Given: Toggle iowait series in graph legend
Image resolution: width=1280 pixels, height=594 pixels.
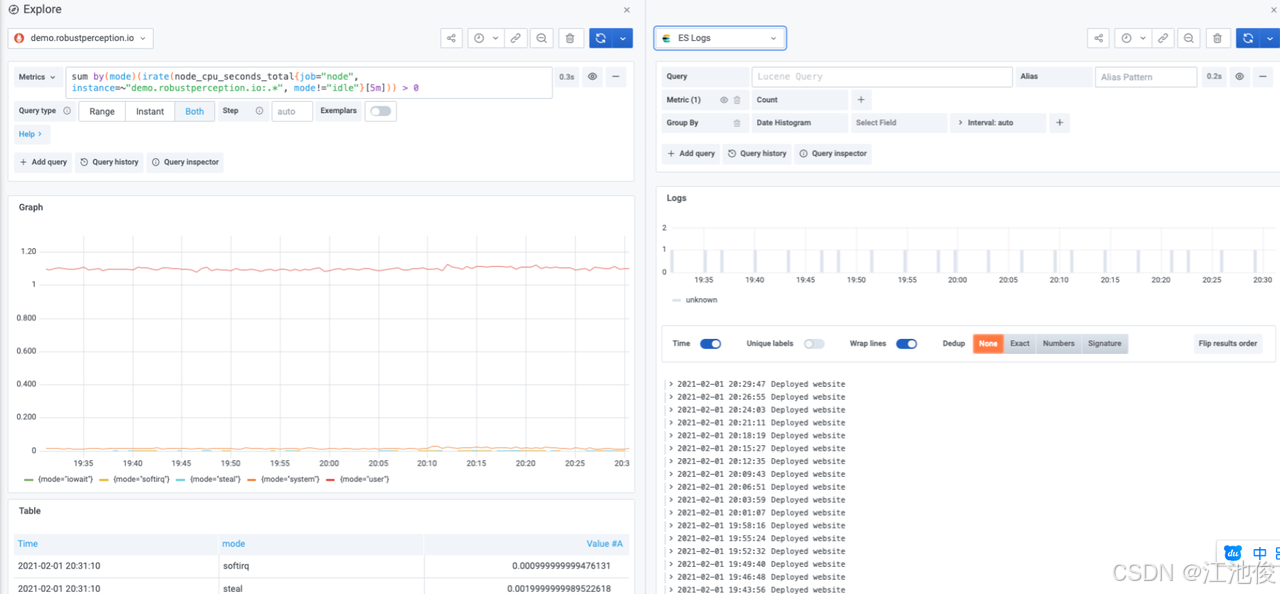Looking at the screenshot, I should (x=64, y=480).
